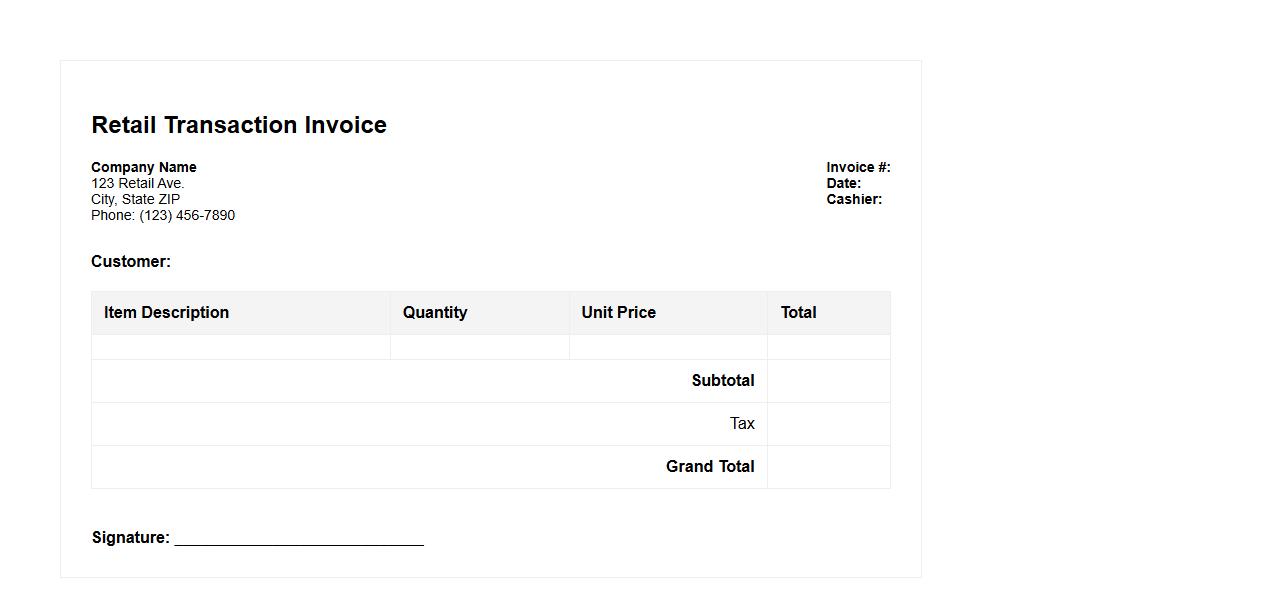The height and width of the screenshot is (601, 1278).
Task: Click the Retail Transaction Invoice title
Action: (239, 125)
